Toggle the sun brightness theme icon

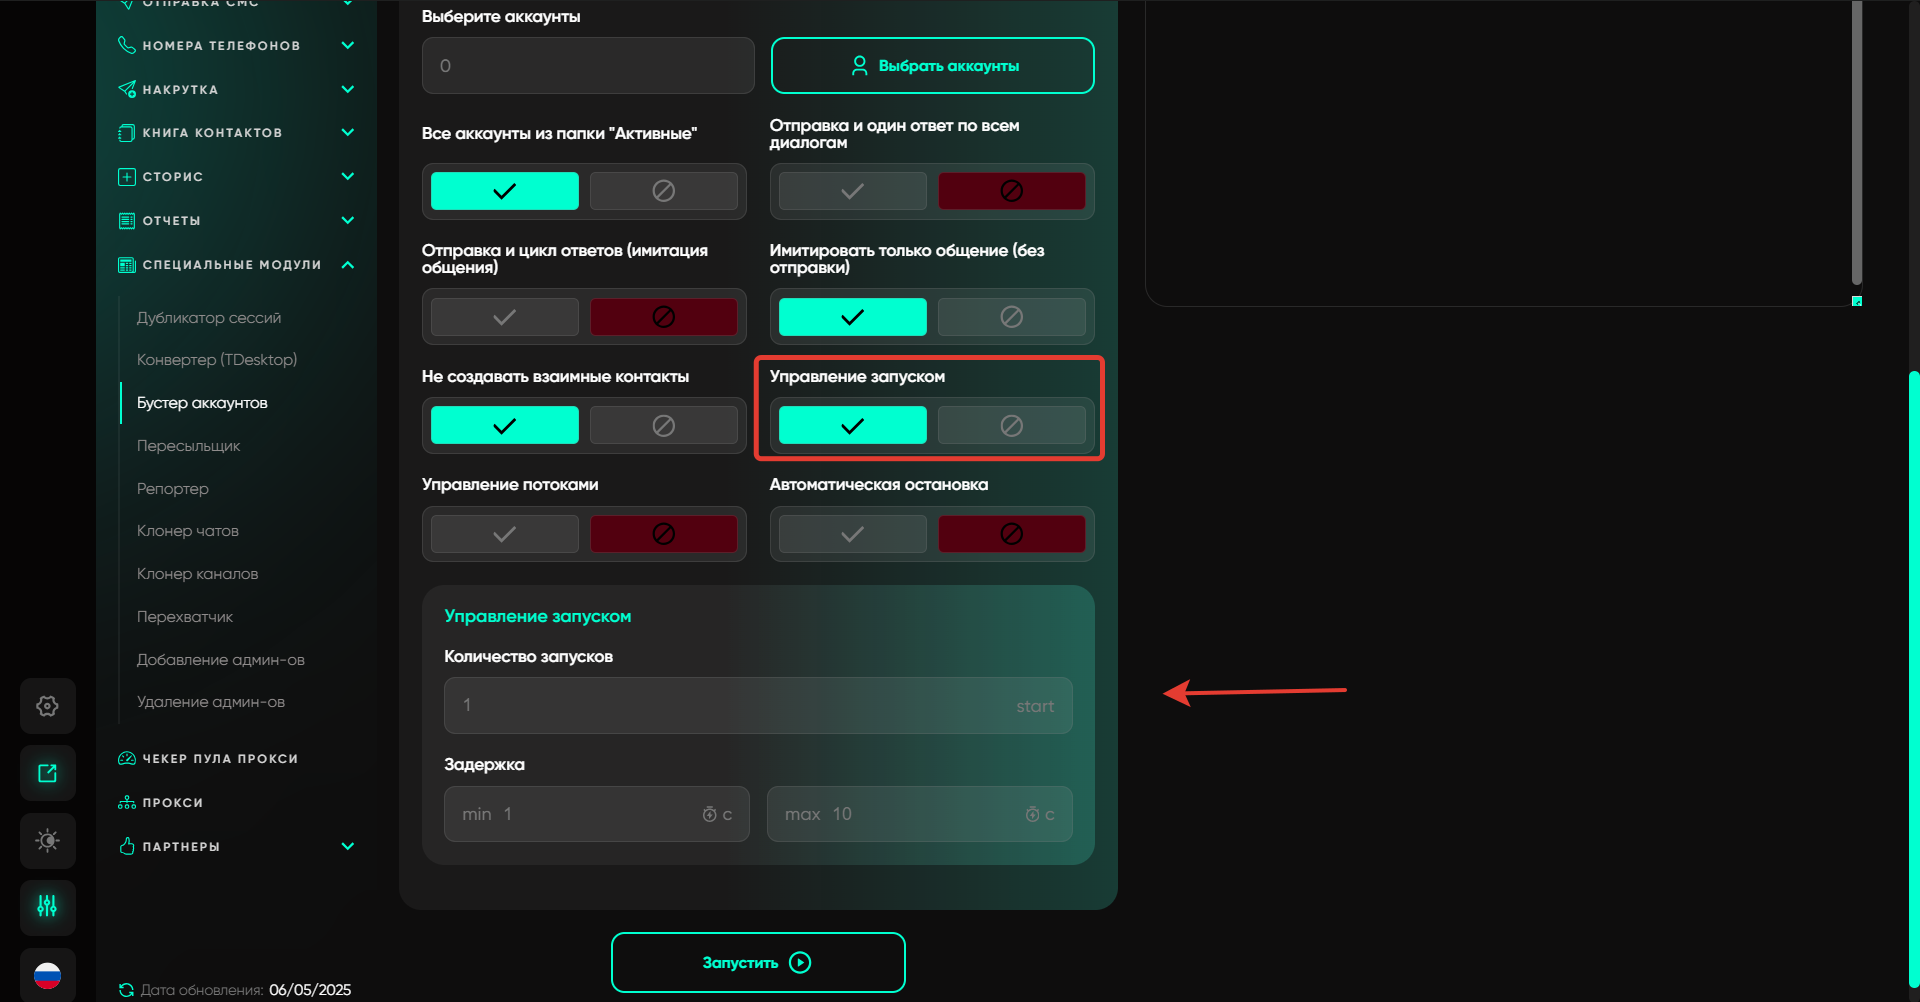click(x=47, y=840)
